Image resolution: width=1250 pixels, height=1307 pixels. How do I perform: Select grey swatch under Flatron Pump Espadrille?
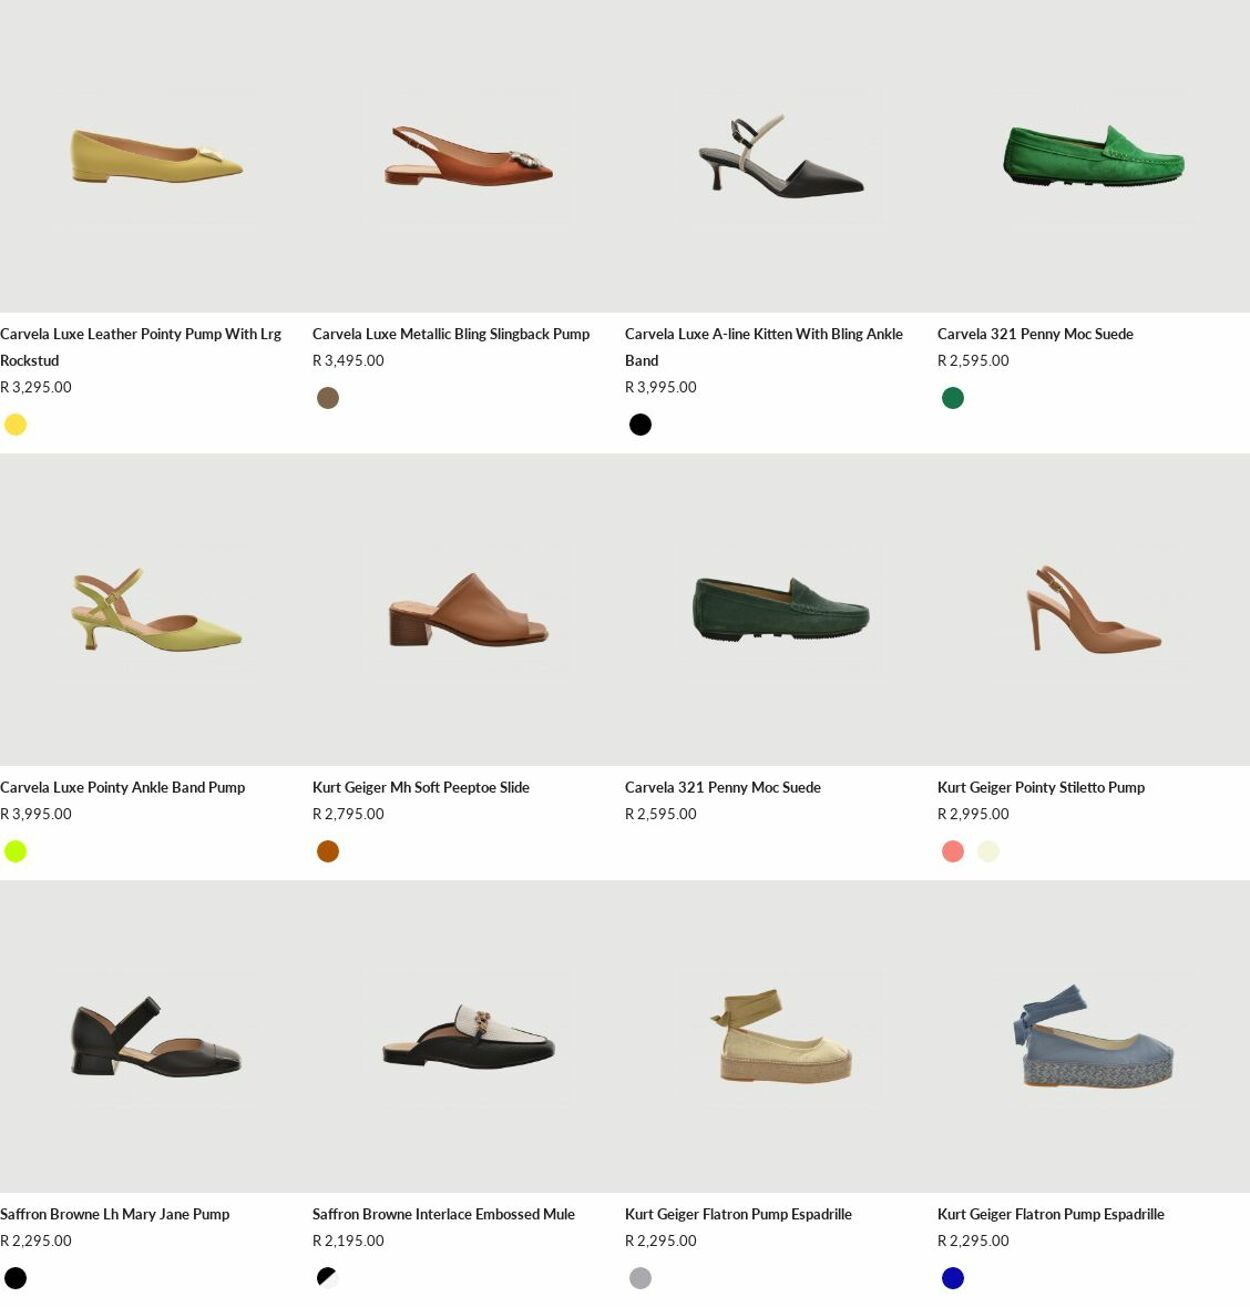tap(641, 1278)
